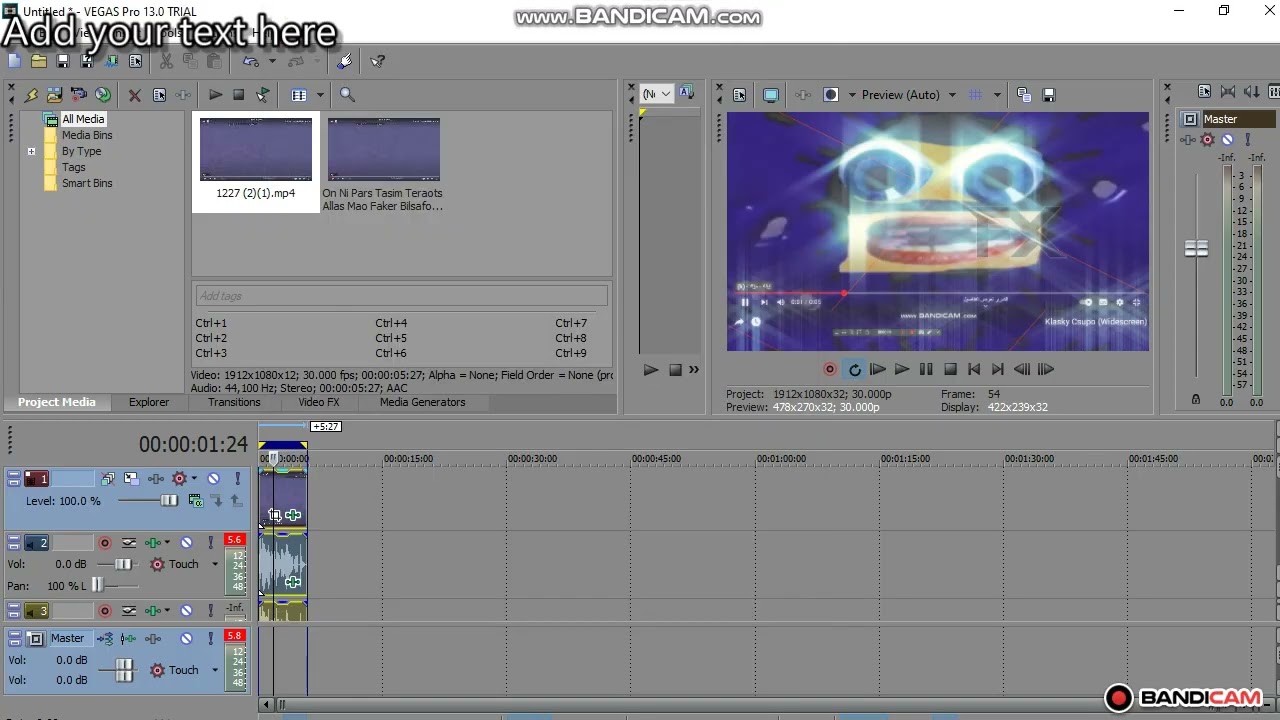This screenshot has width=1280, height=720.
Task: Open Master track Touch automation dropdown
Action: [214, 671]
